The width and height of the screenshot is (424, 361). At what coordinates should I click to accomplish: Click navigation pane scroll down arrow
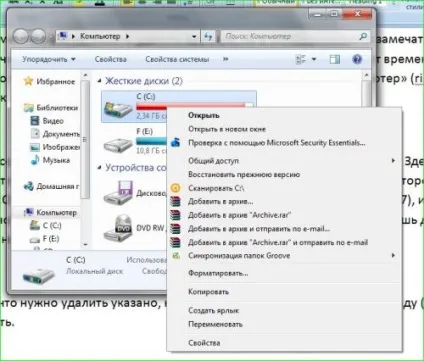tap(85, 244)
